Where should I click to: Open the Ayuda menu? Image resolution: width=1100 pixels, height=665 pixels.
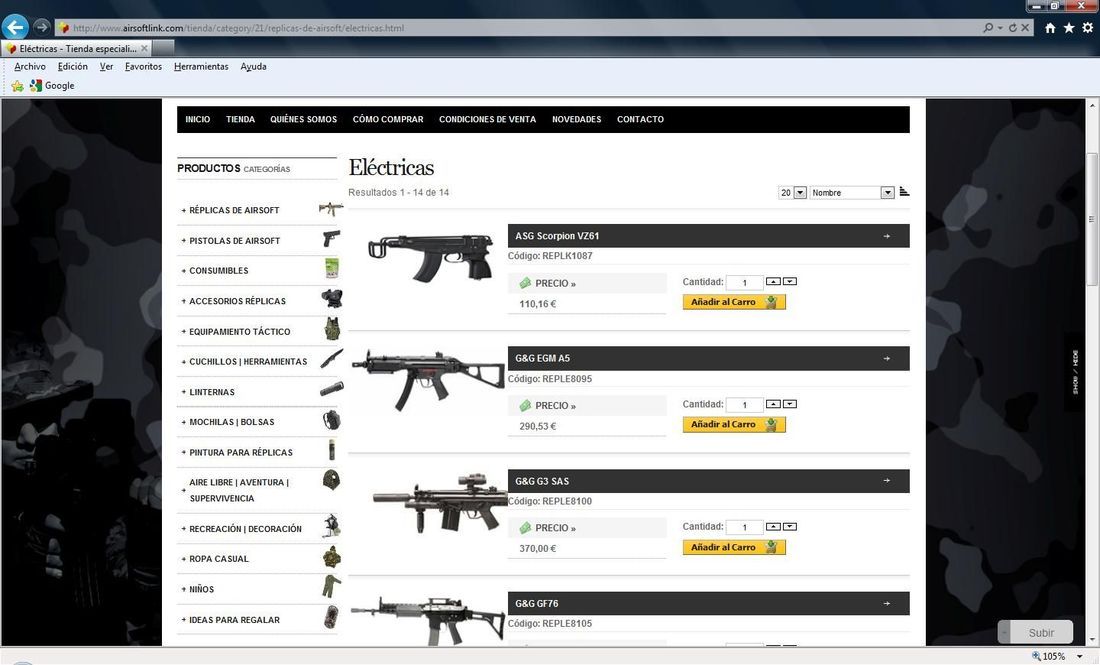[253, 67]
